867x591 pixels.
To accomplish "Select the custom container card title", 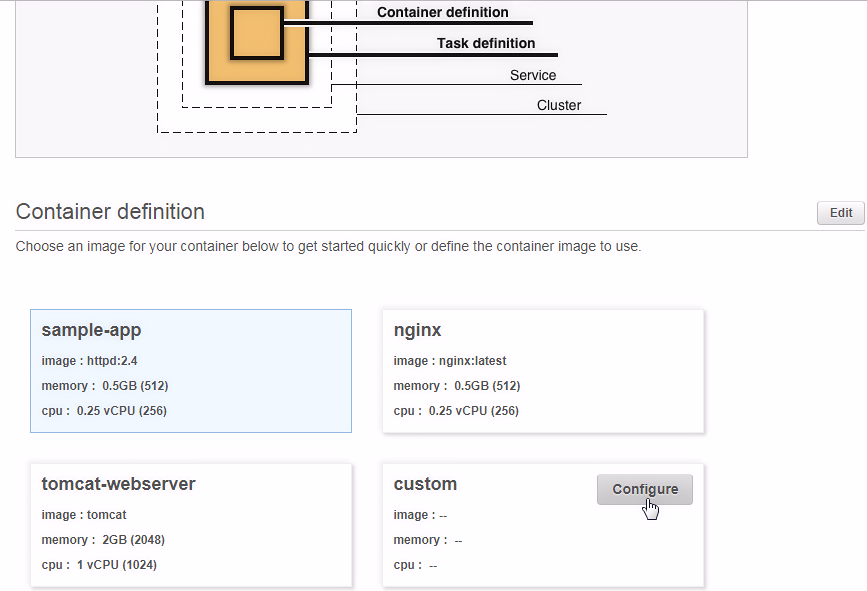I will [x=425, y=484].
